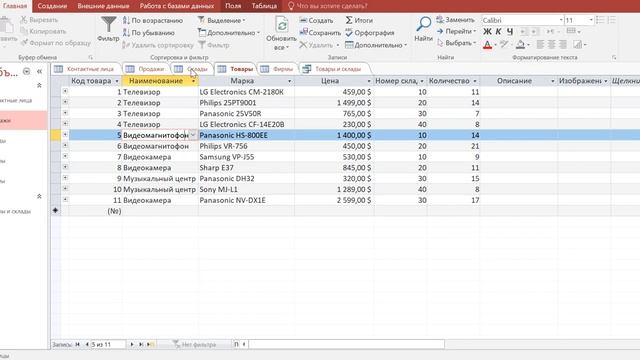Viewport: 640px width, 360px height.
Task: Open the Перейти go-to dropdown
Action: 456,31
